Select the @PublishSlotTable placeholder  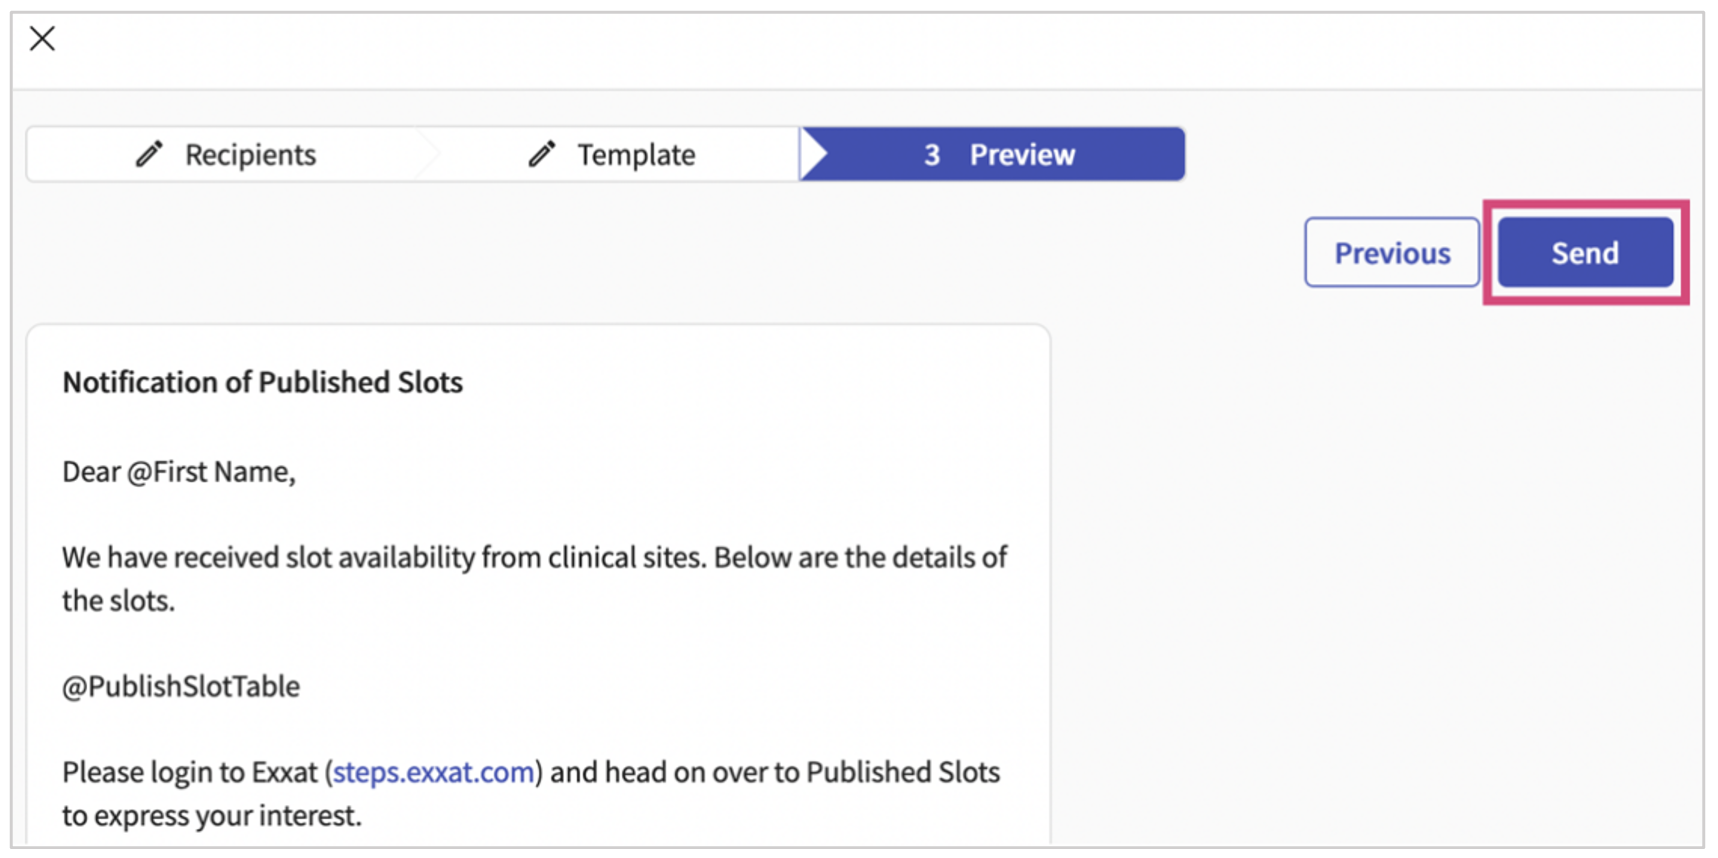pos(180,686)
